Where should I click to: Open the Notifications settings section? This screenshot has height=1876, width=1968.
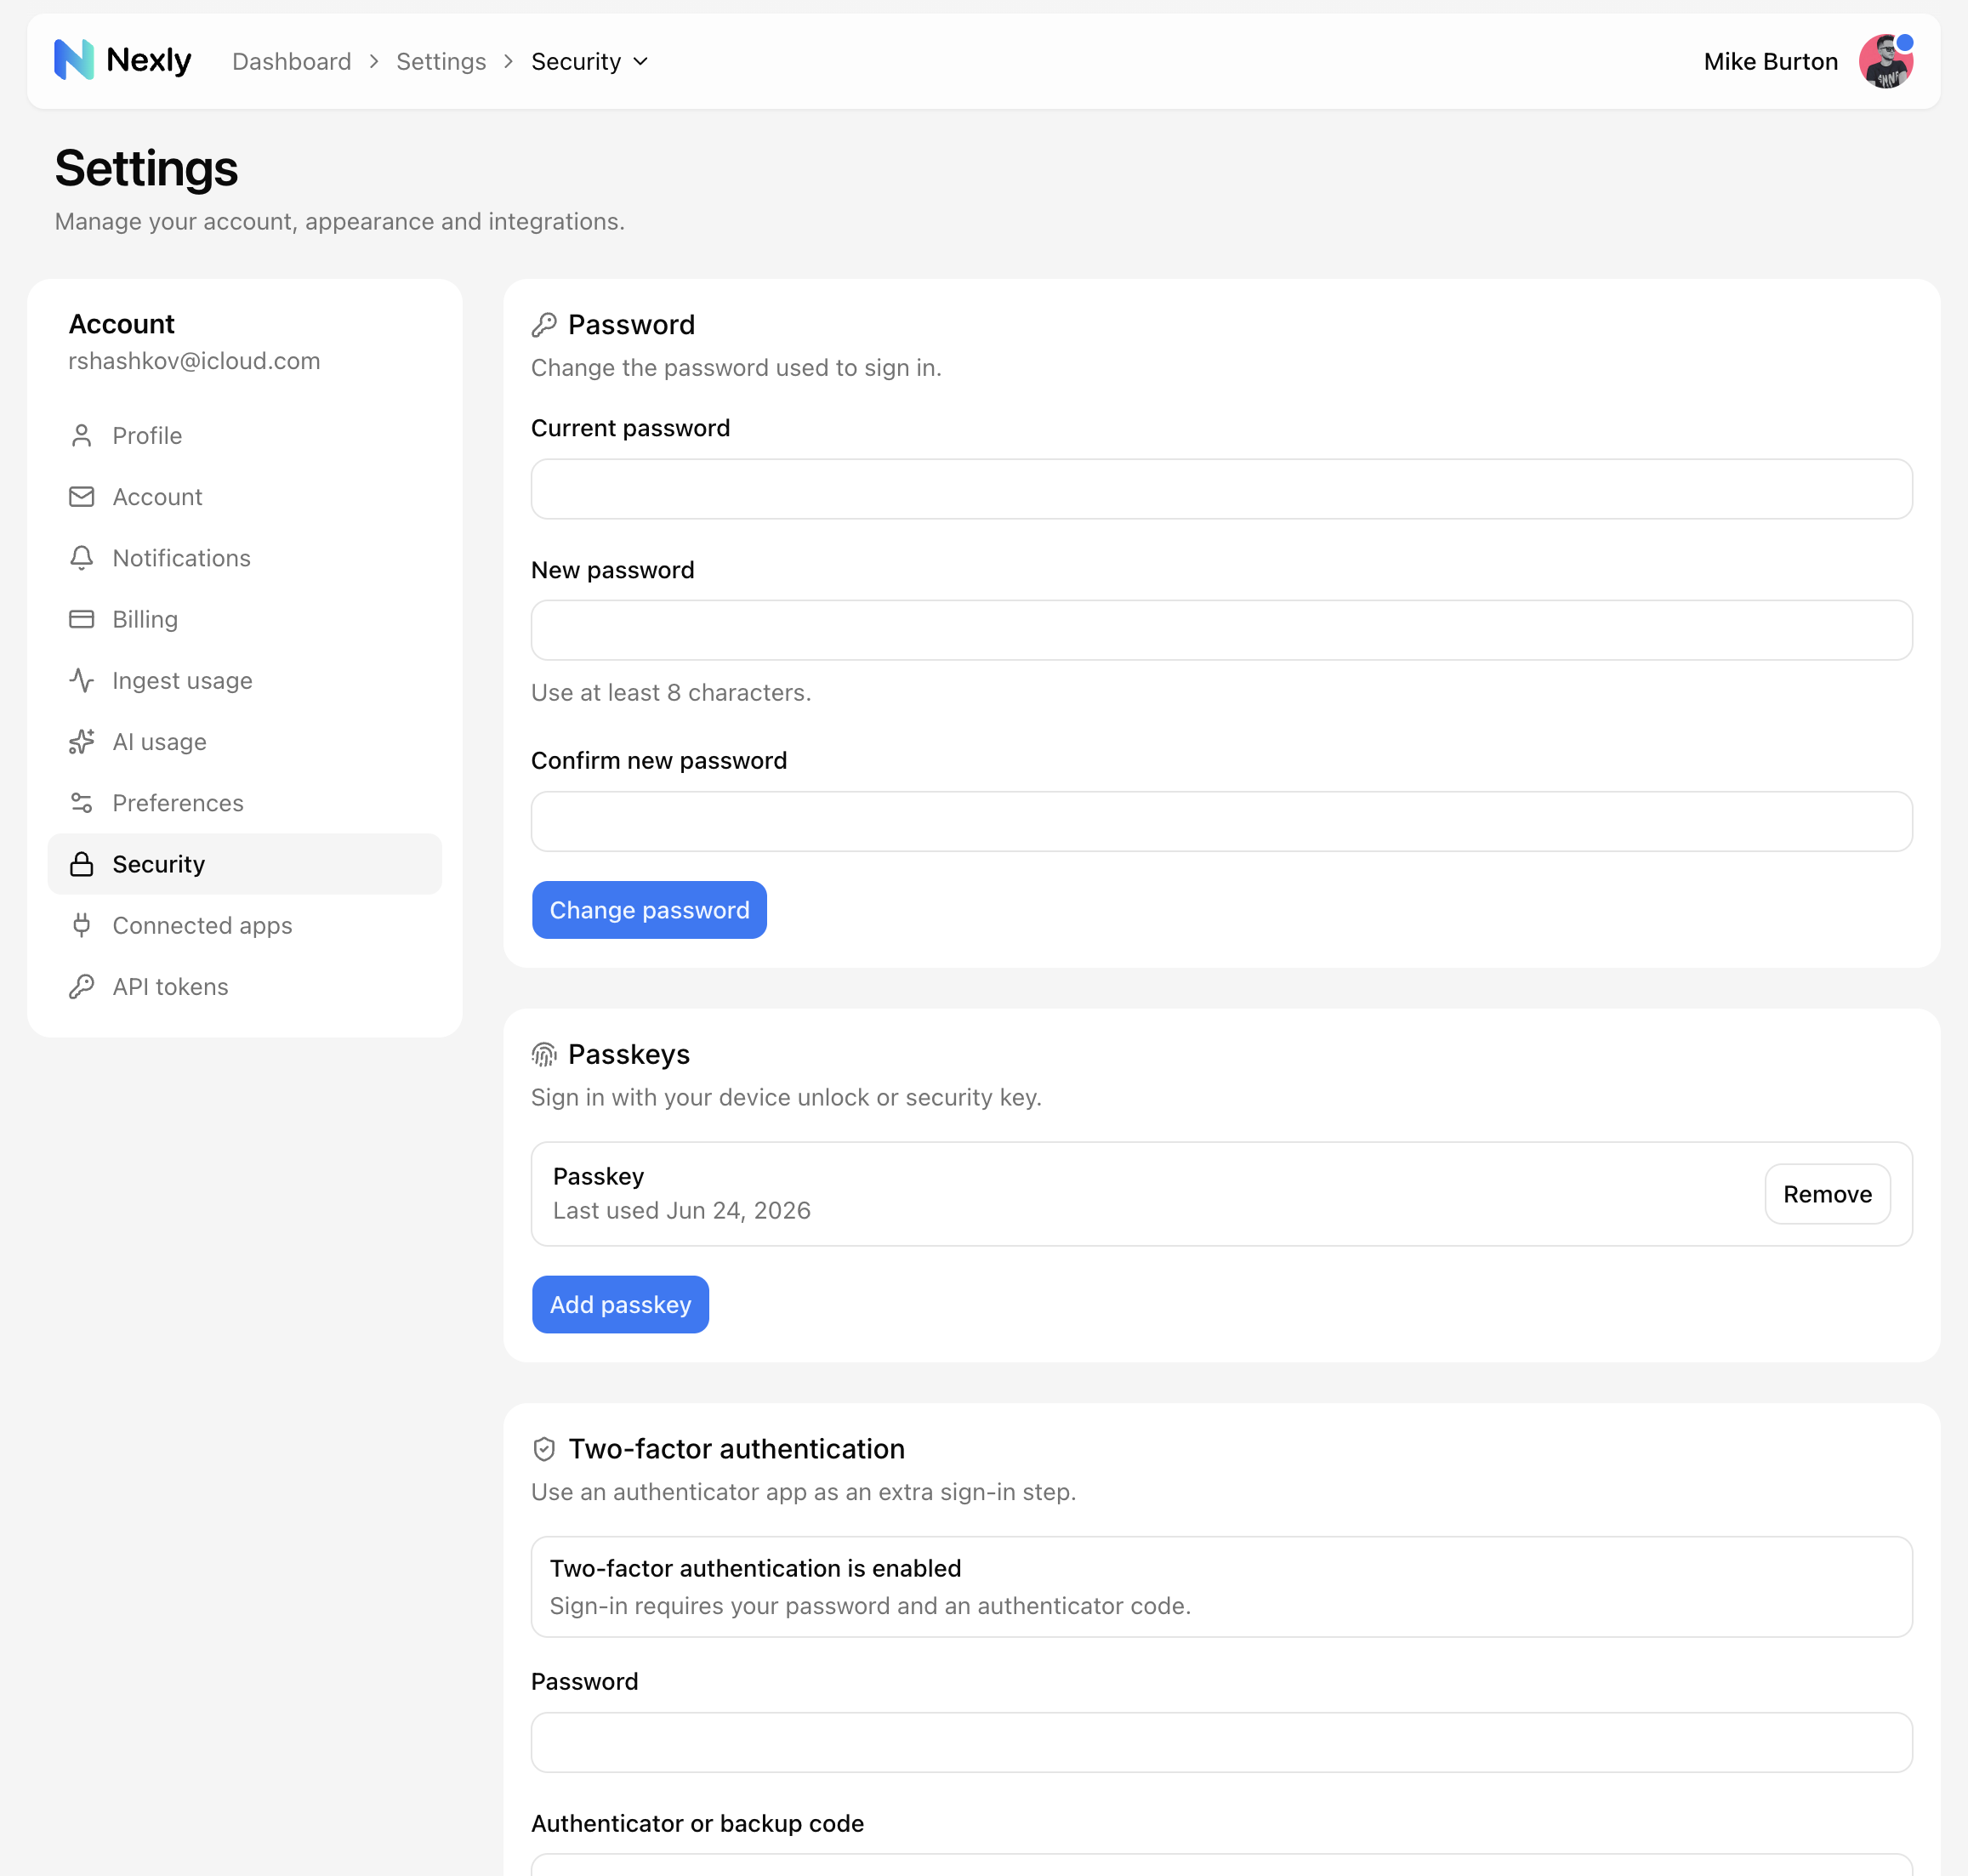[245, 558]
